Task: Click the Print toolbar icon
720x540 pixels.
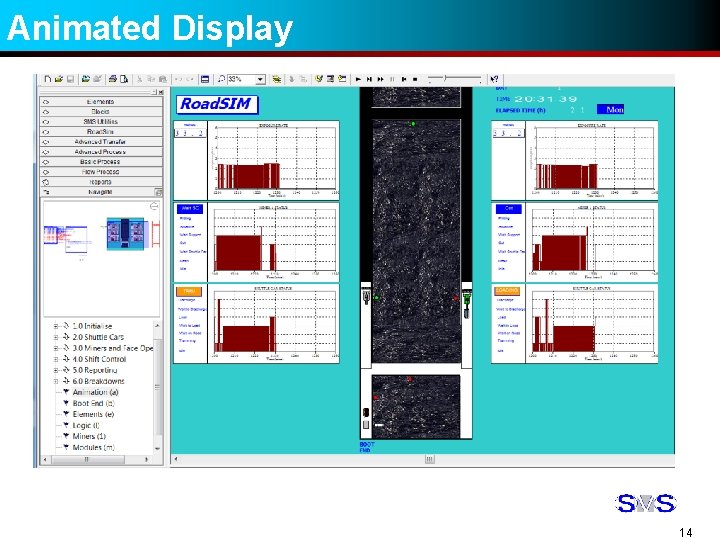Action: point(112,79)
